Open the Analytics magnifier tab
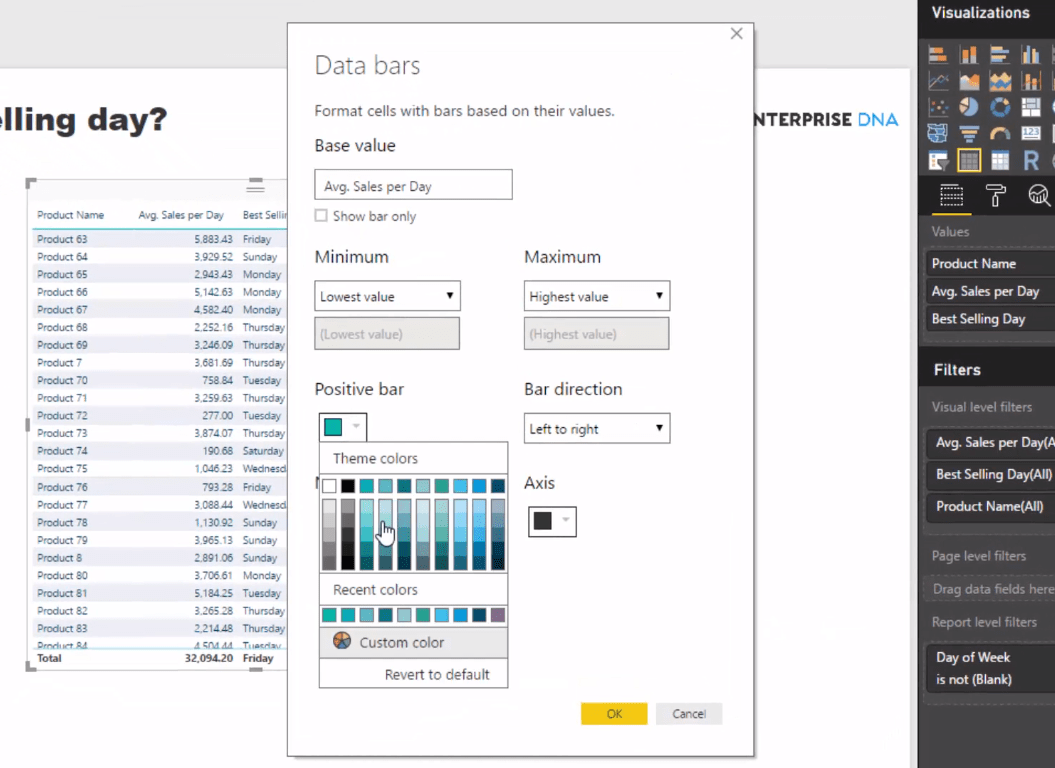The height and width of the screenshot is (768, 1055). (1039, 196)
